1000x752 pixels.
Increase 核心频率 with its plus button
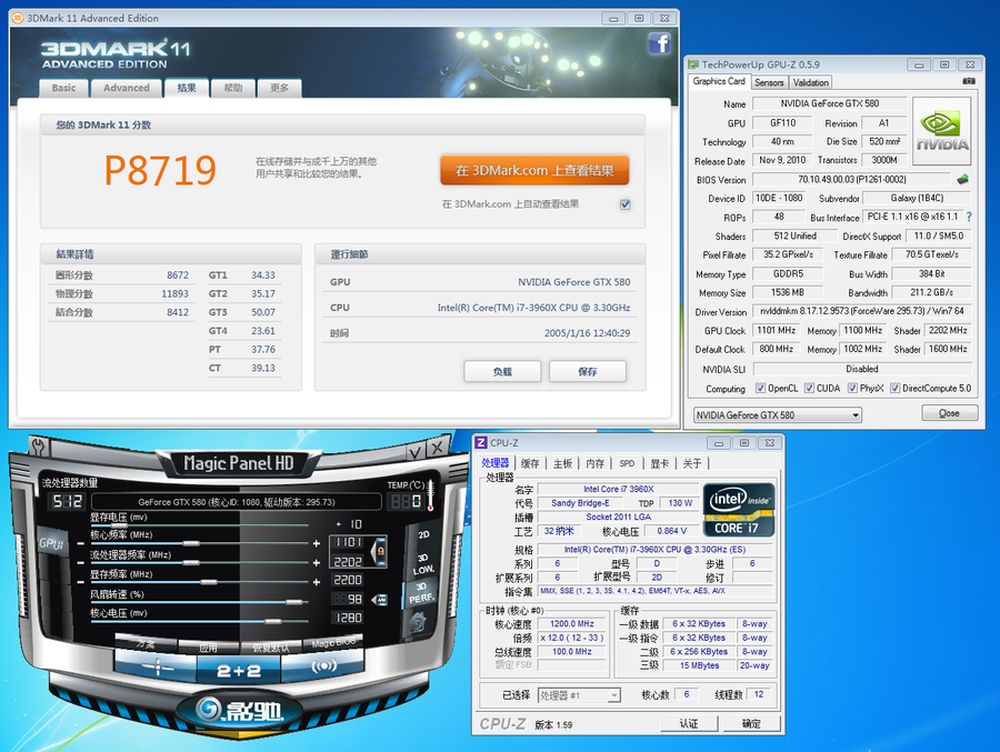click(x=316, y=543)
